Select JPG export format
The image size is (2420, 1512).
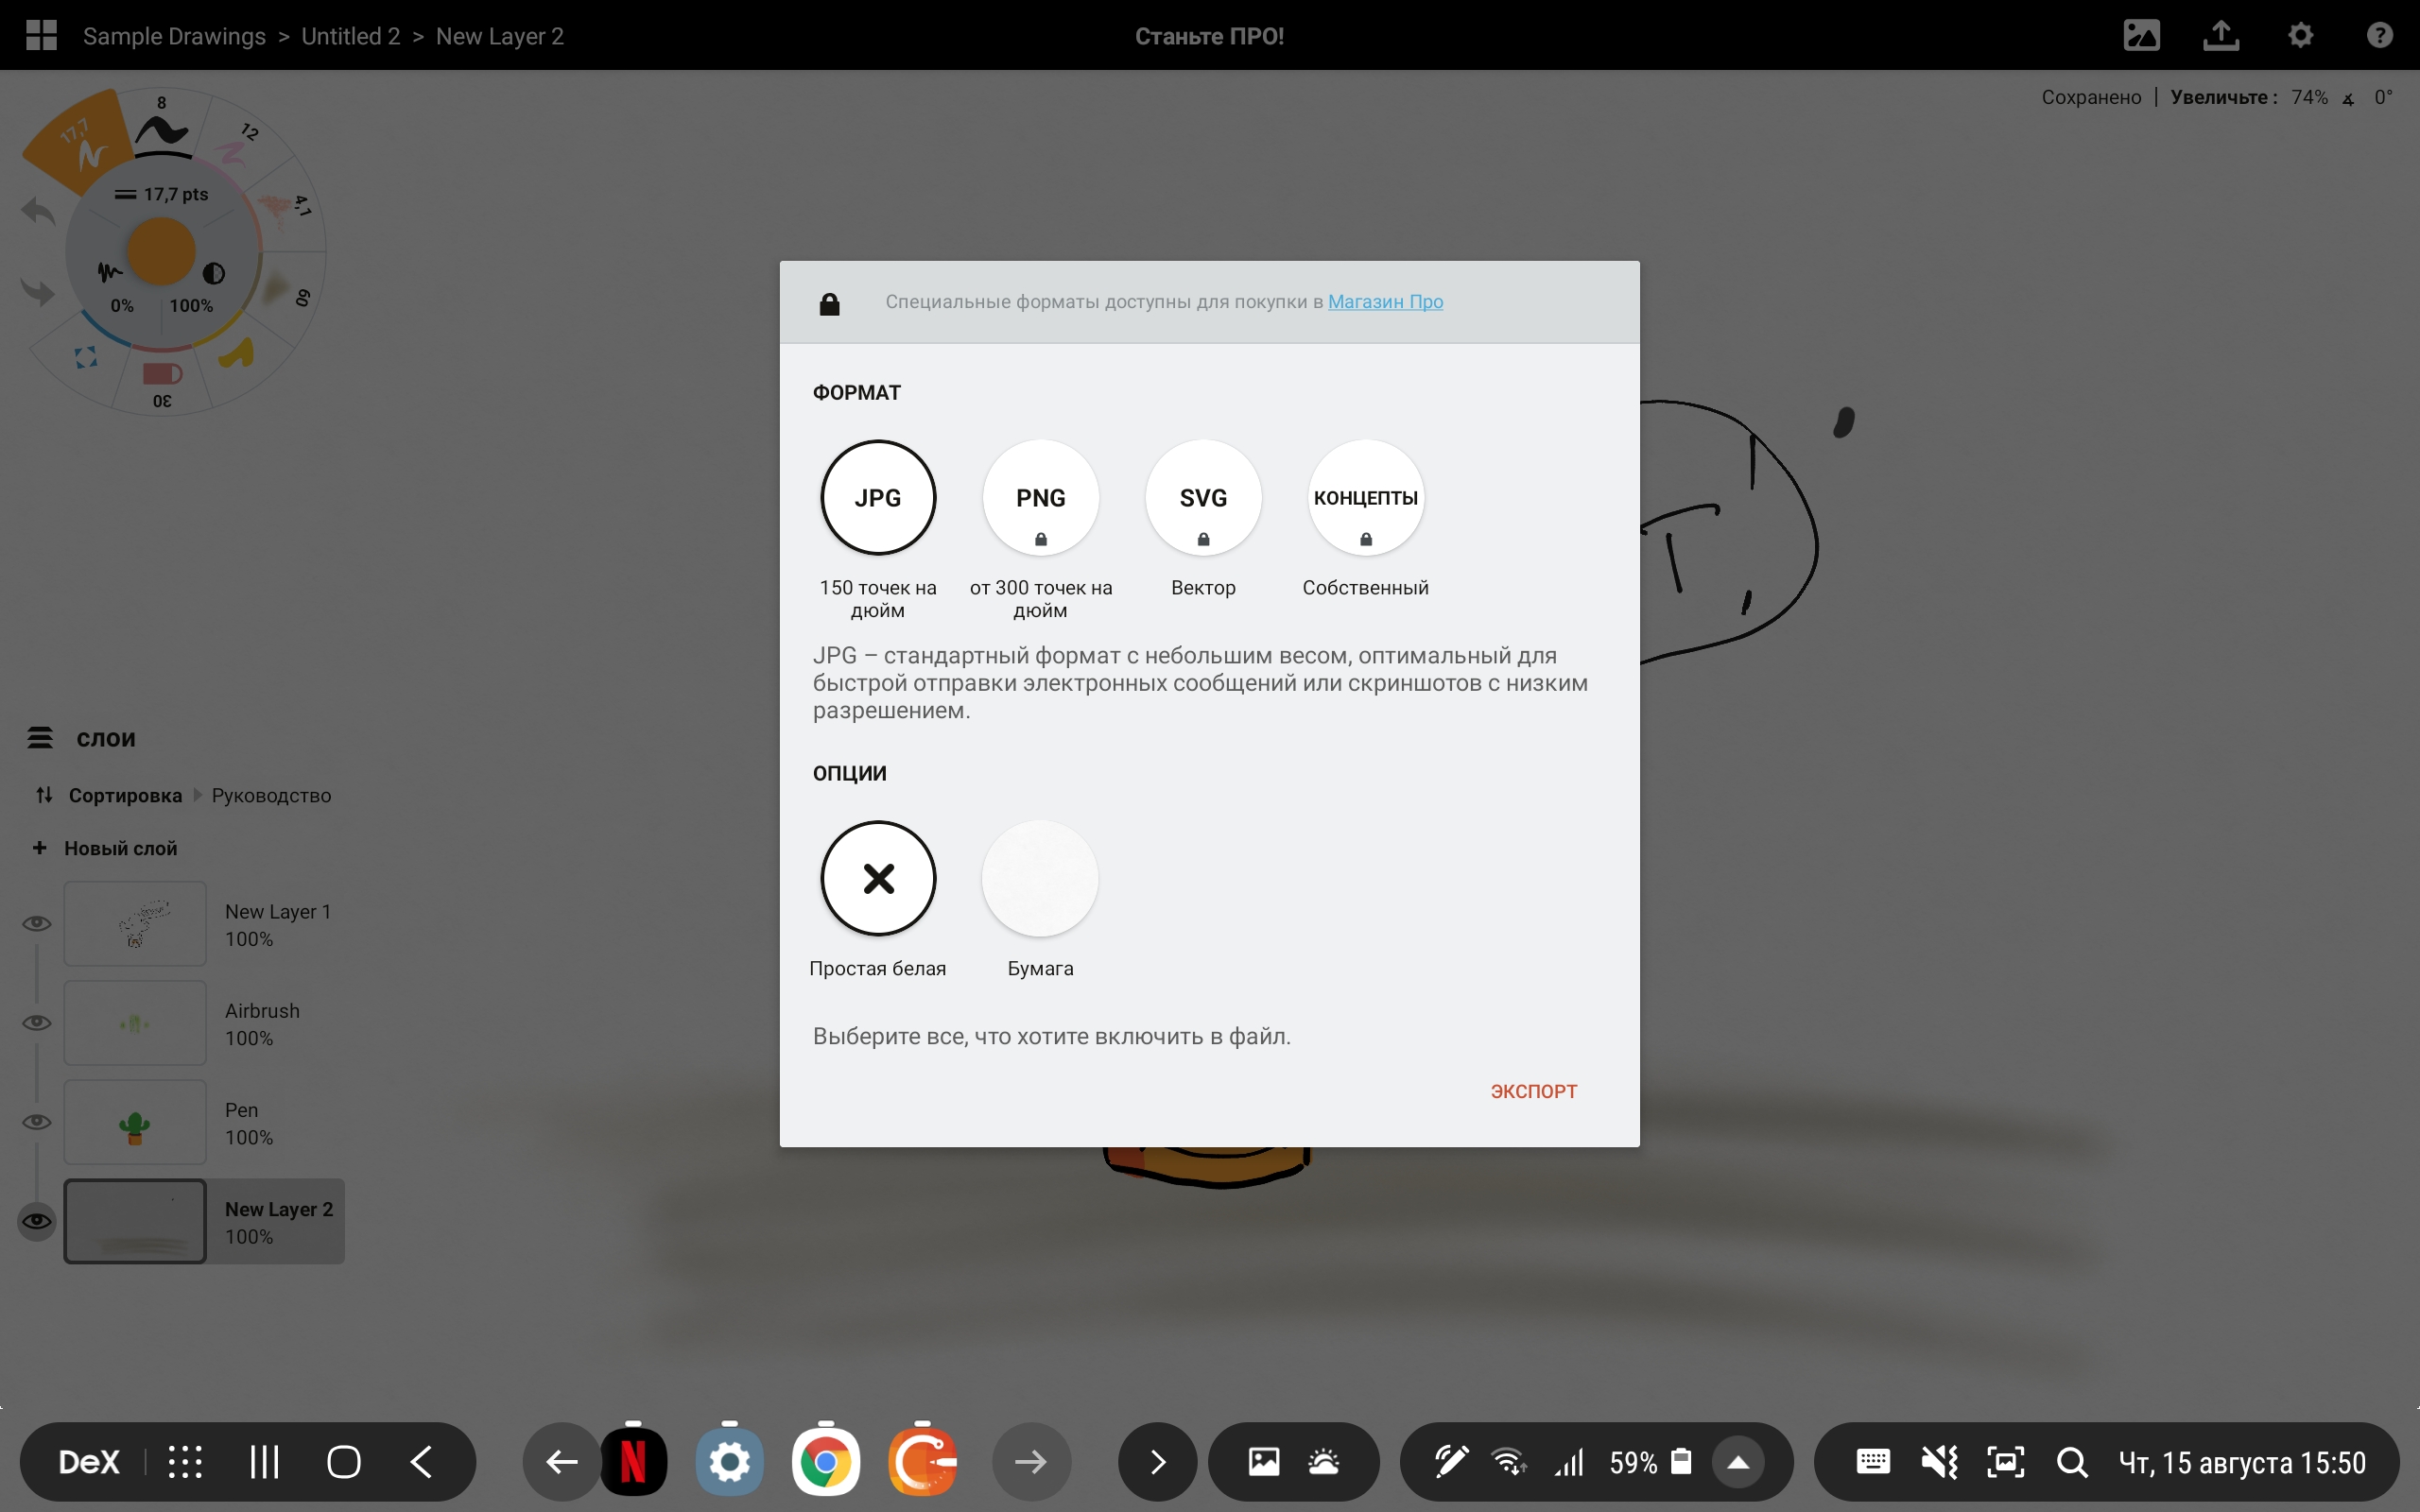click(878, 497)
